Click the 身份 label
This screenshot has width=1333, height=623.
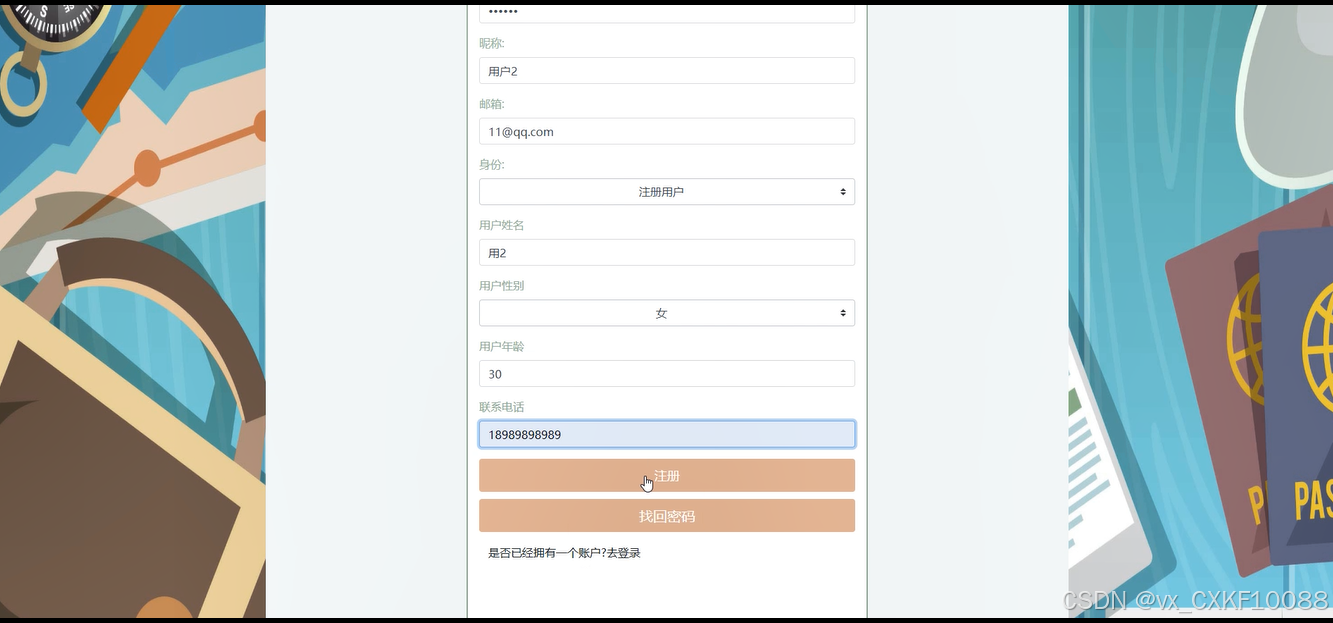(492, 165)
